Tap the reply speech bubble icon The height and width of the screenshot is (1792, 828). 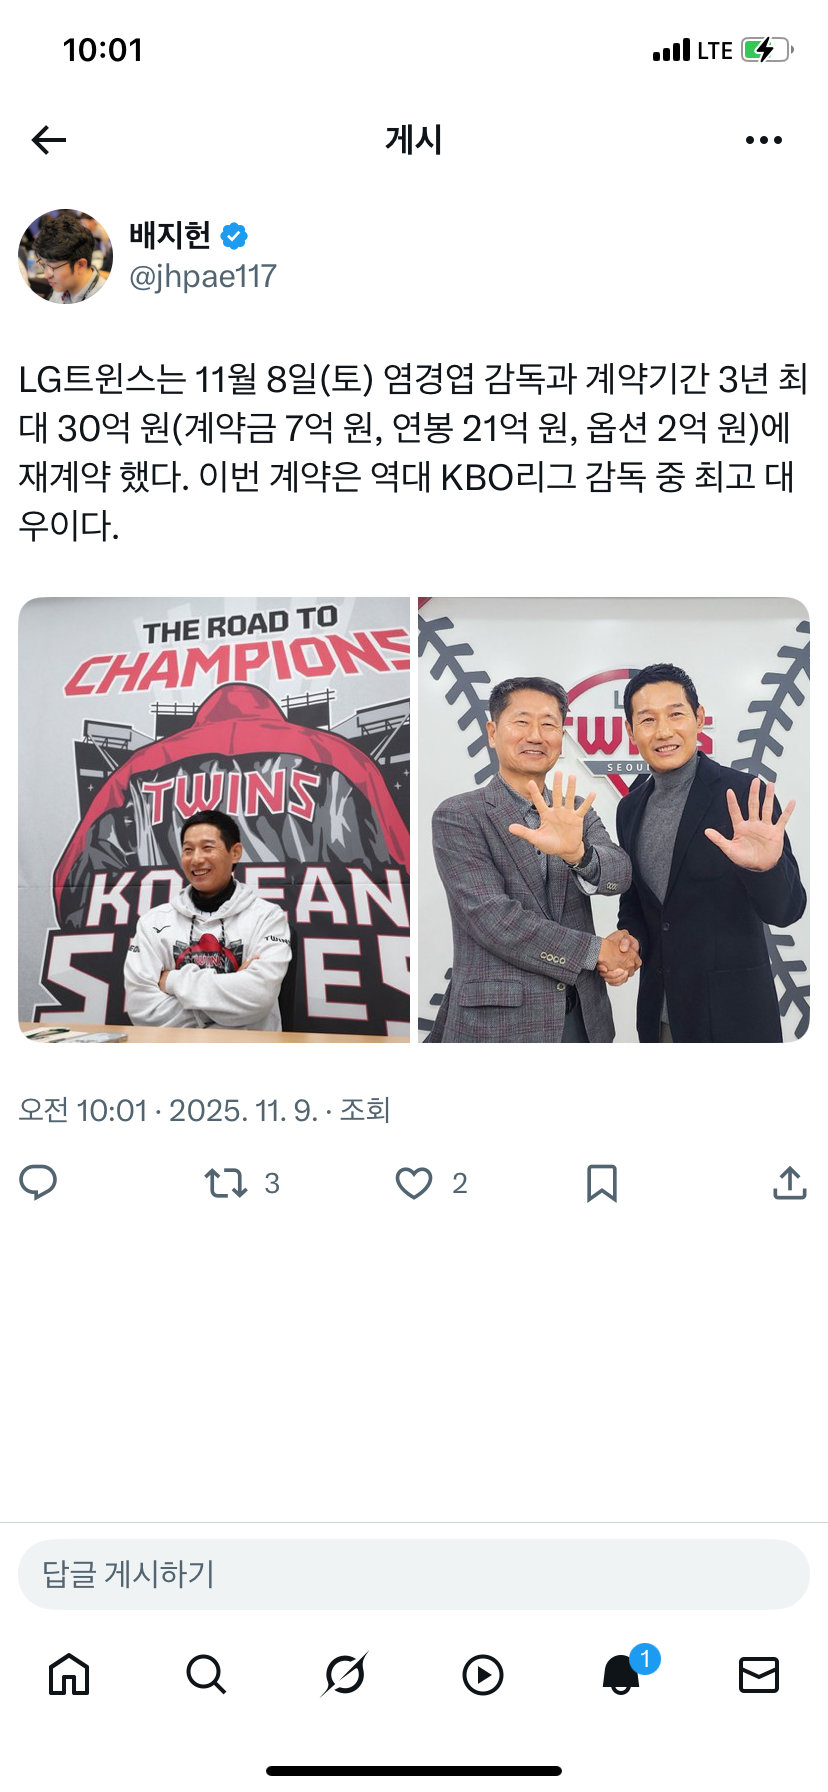tap(38, 1183)
